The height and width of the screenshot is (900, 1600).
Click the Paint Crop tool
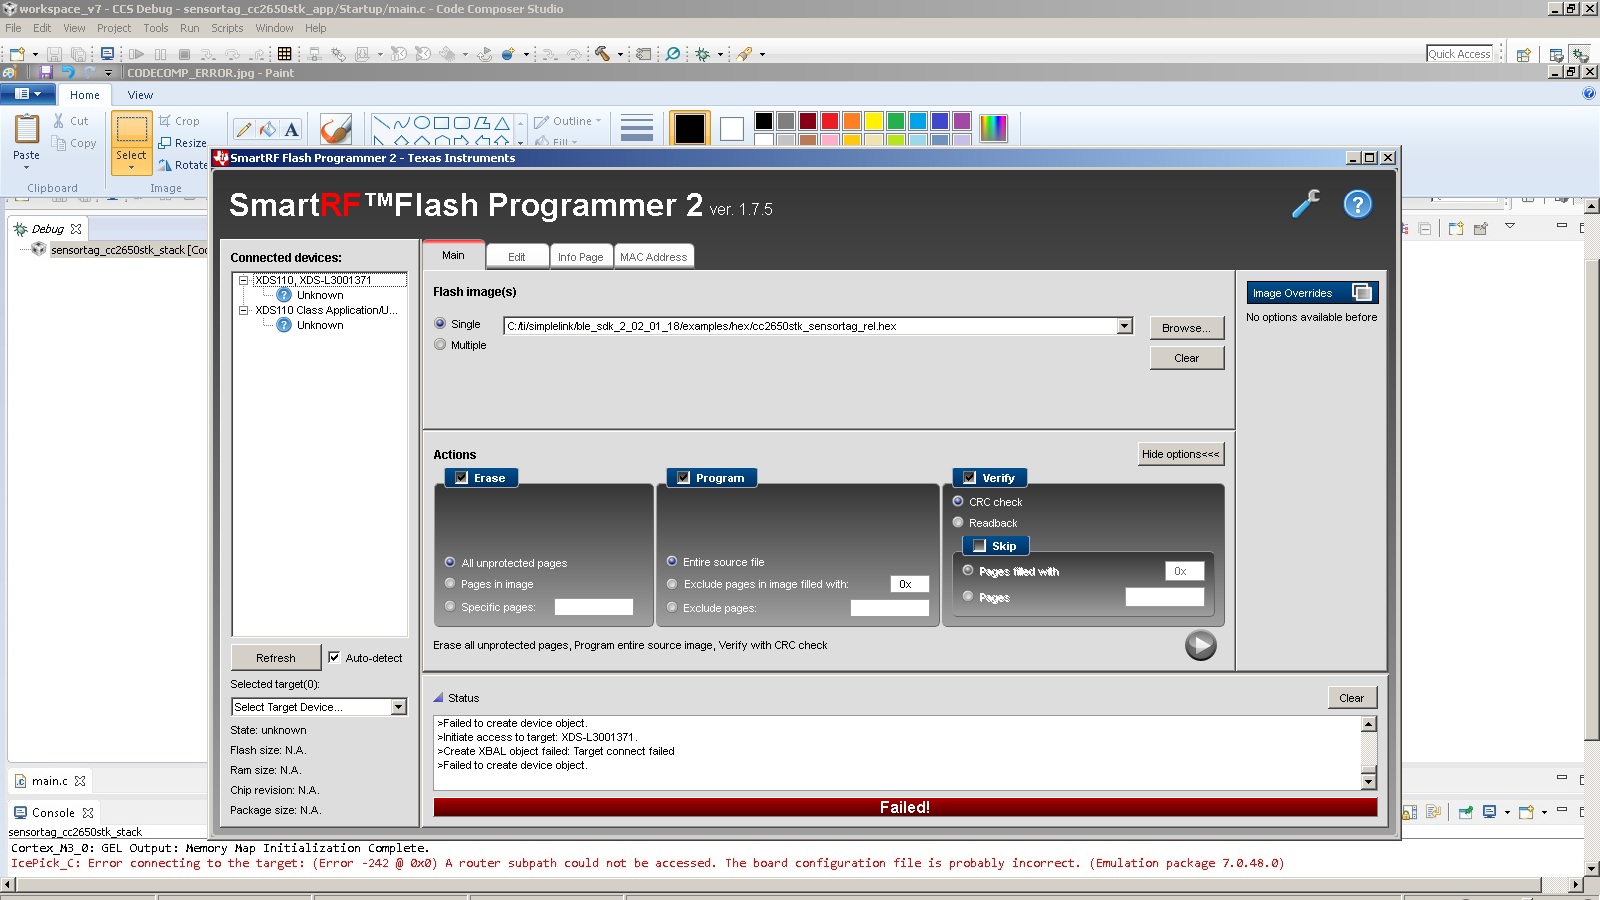click(179, 121)
